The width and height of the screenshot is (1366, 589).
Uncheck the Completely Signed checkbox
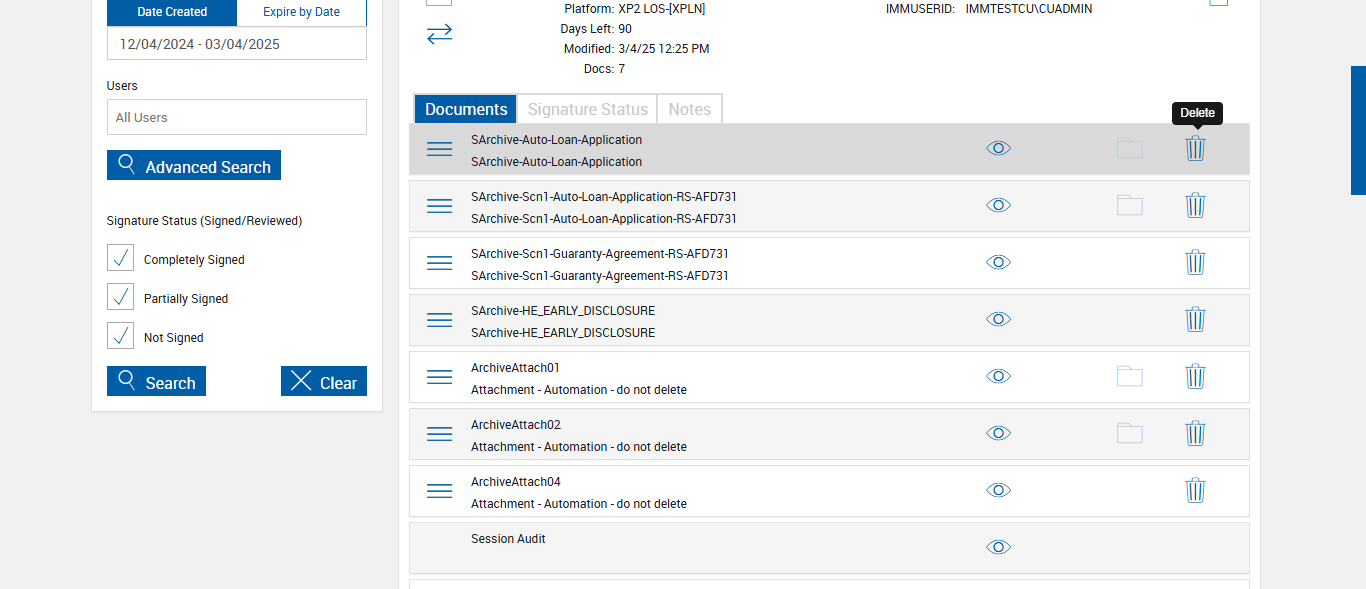click(x=121, y=258)
